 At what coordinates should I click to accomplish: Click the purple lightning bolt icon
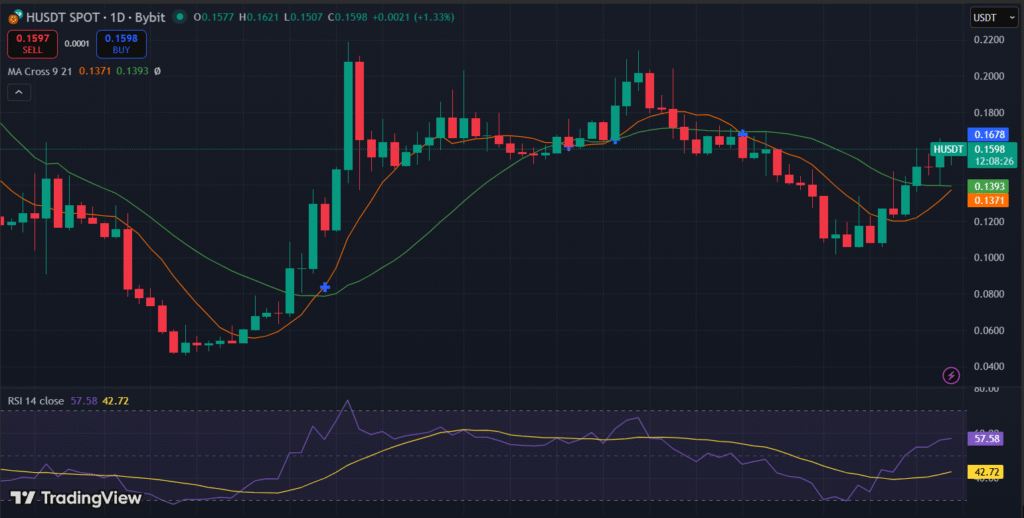(951, 375)
